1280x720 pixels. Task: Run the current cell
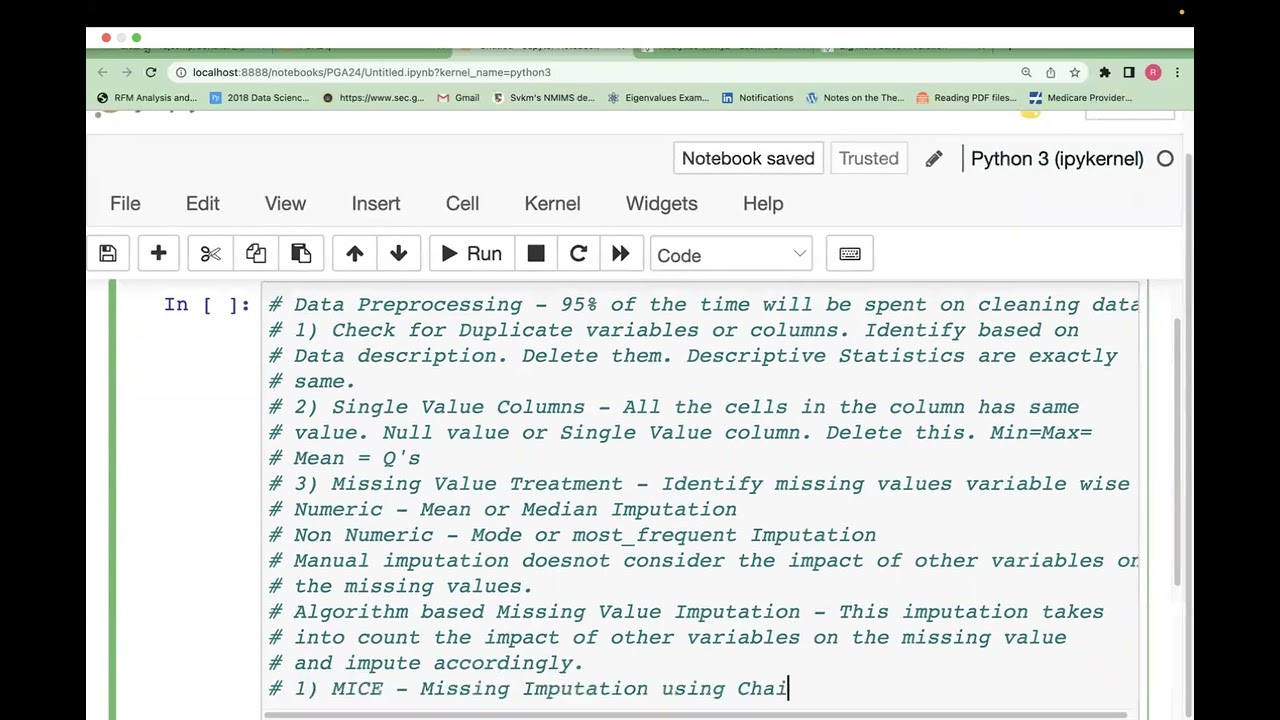(471, 254)
